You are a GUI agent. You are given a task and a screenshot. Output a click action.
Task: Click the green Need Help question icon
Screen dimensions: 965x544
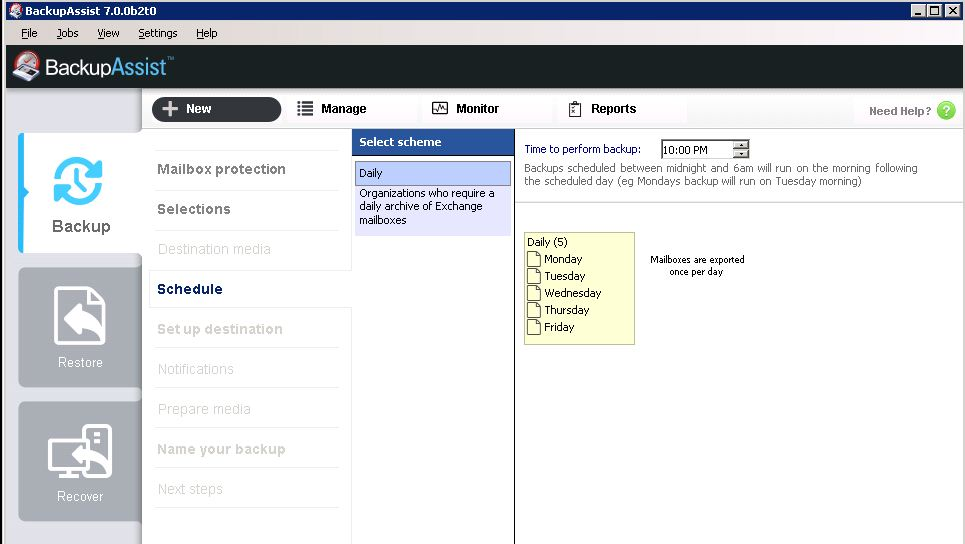[946, 111]
